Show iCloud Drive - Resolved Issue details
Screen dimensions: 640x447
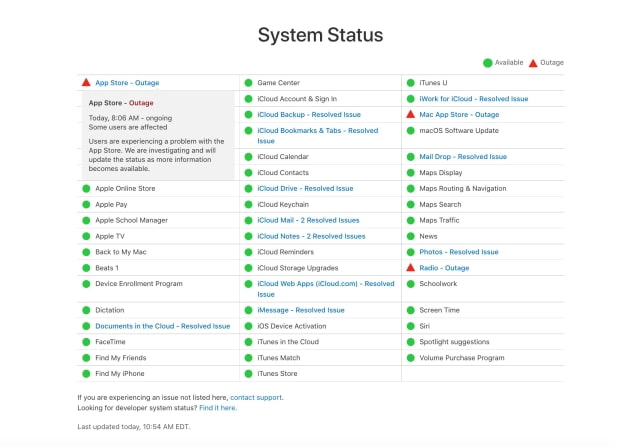[304, 188]
